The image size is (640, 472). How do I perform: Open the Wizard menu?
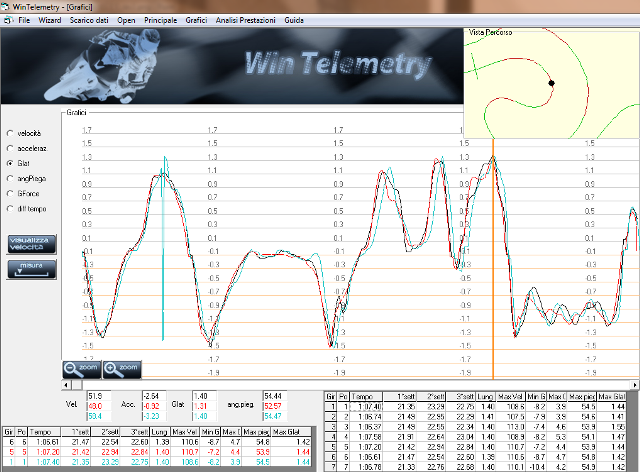pos(49,20)
